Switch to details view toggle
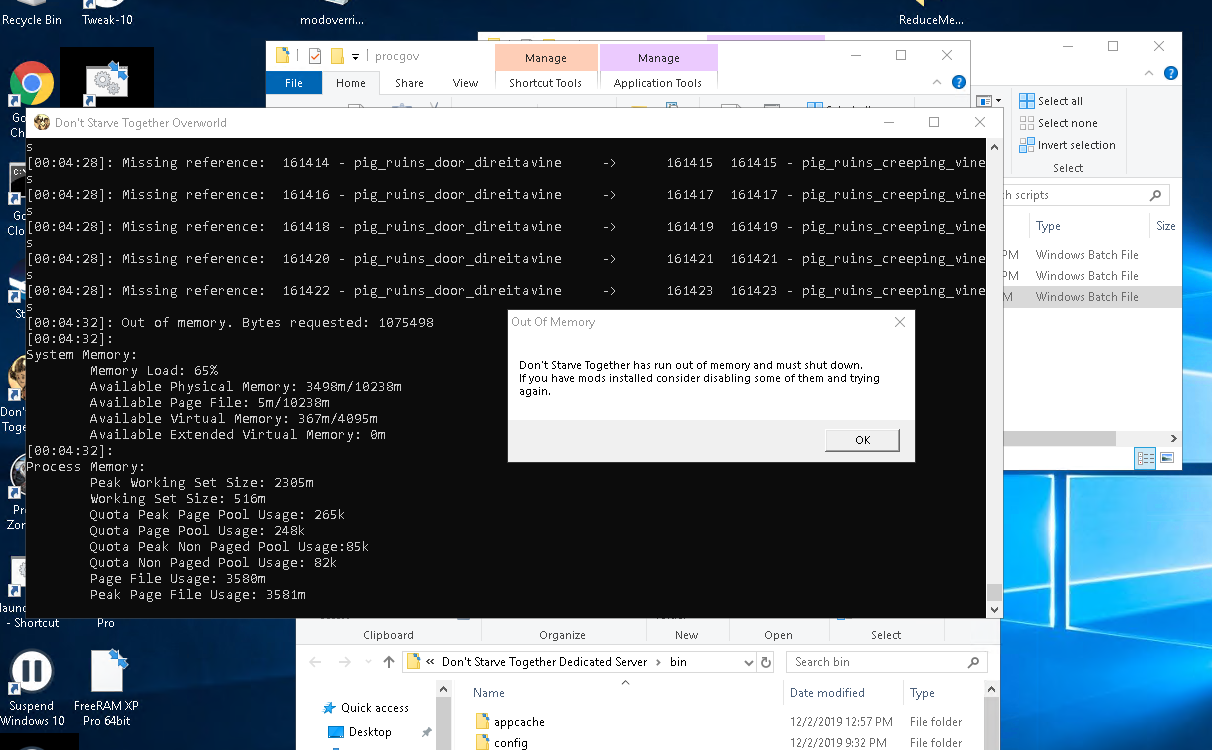The height and width of the screenshot is (750, 1212). pos(1146,458)
